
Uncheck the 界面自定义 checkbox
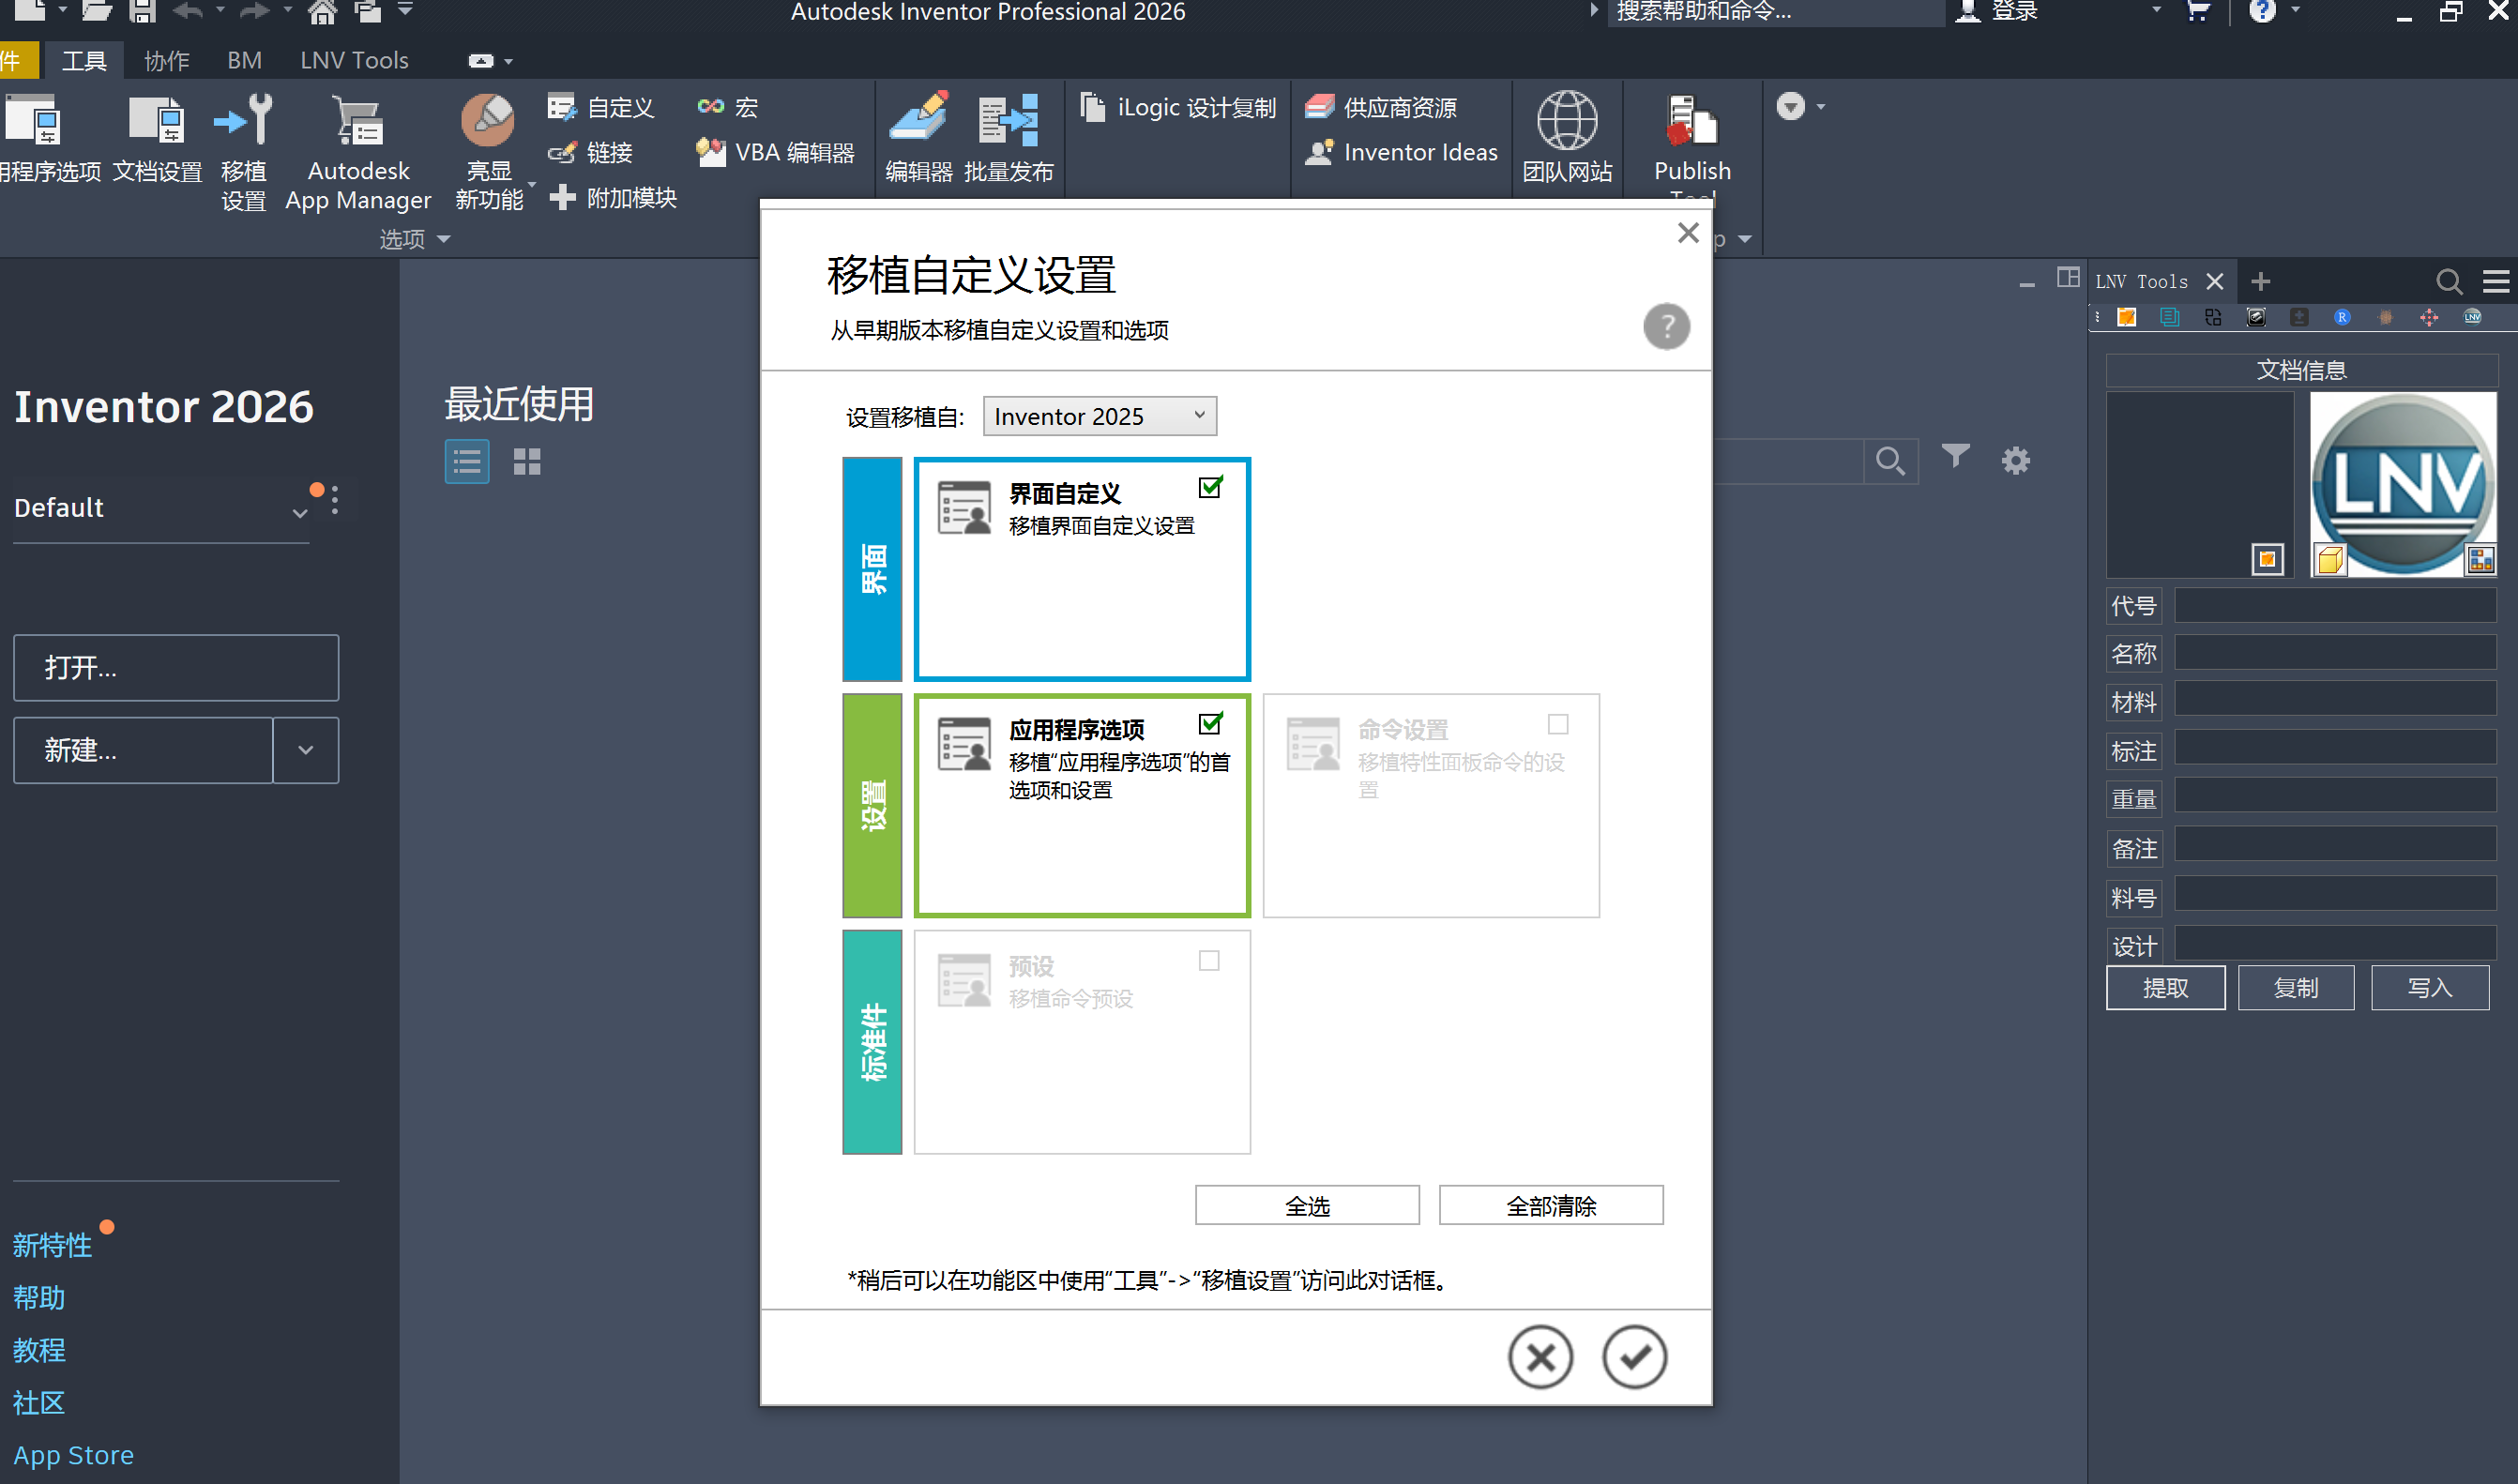(x=1210, y=487)
